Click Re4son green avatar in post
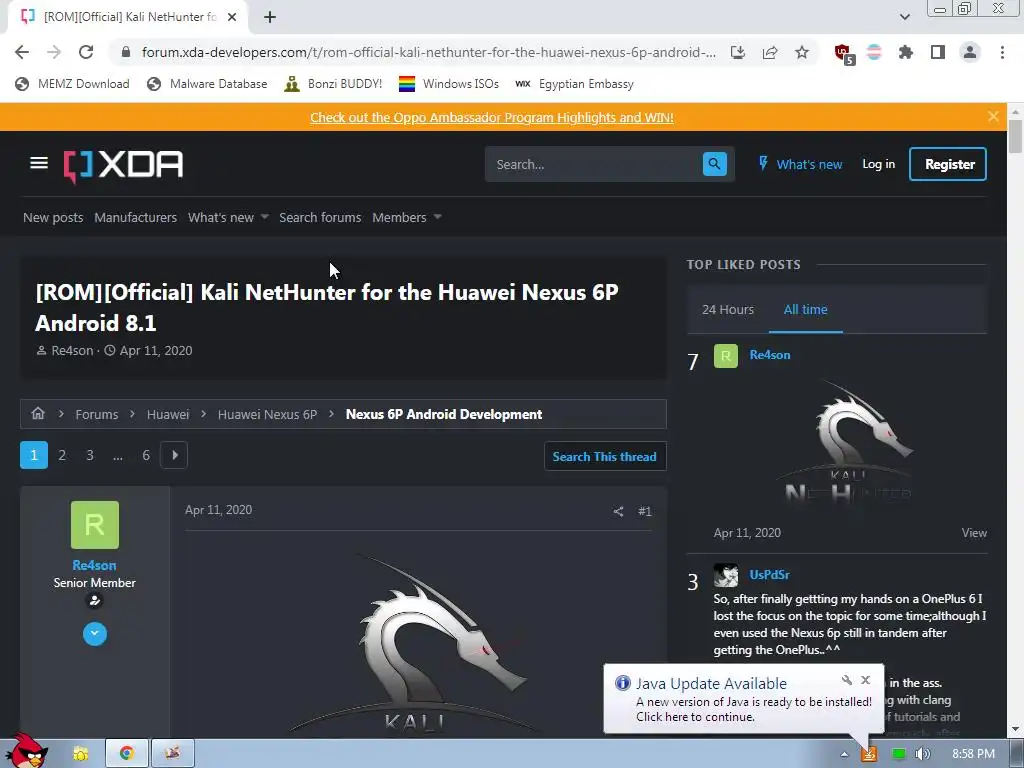 point(95,525)
